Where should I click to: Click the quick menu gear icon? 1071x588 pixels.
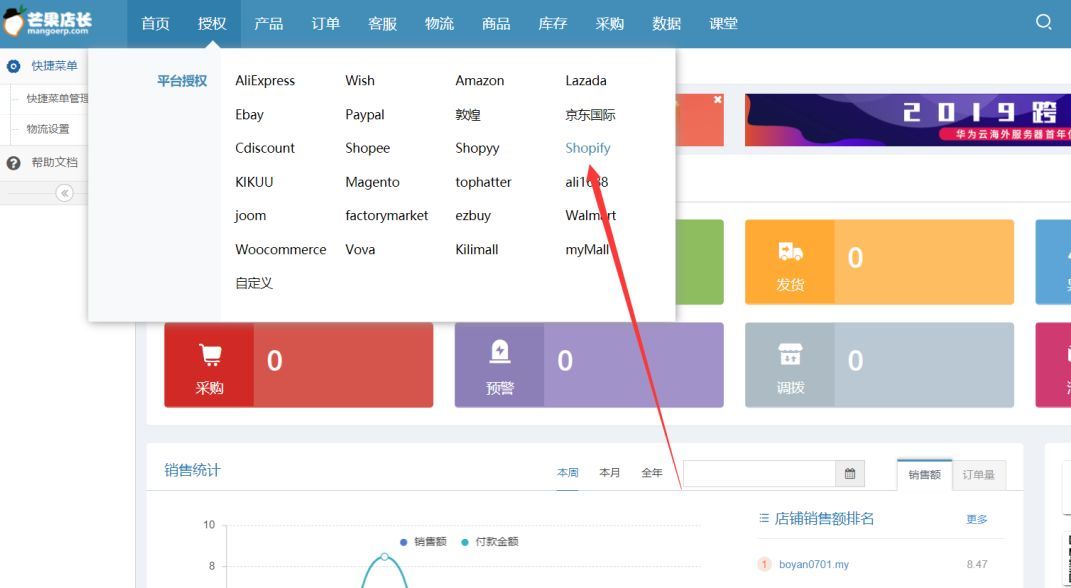(x=13, y=66)
